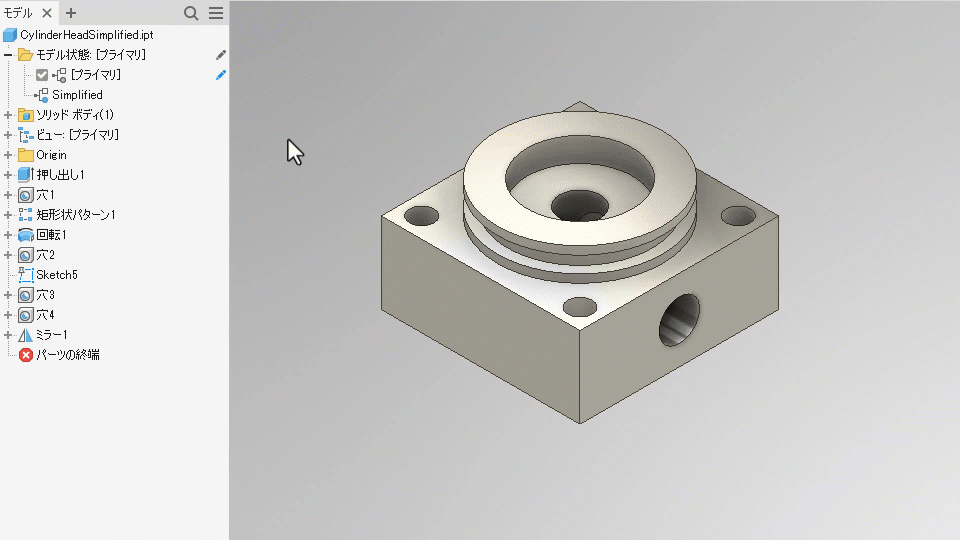This screenshot has width=960, height=540.
Task: Click the center bore of the cylinder head
Action: [579, 206]
